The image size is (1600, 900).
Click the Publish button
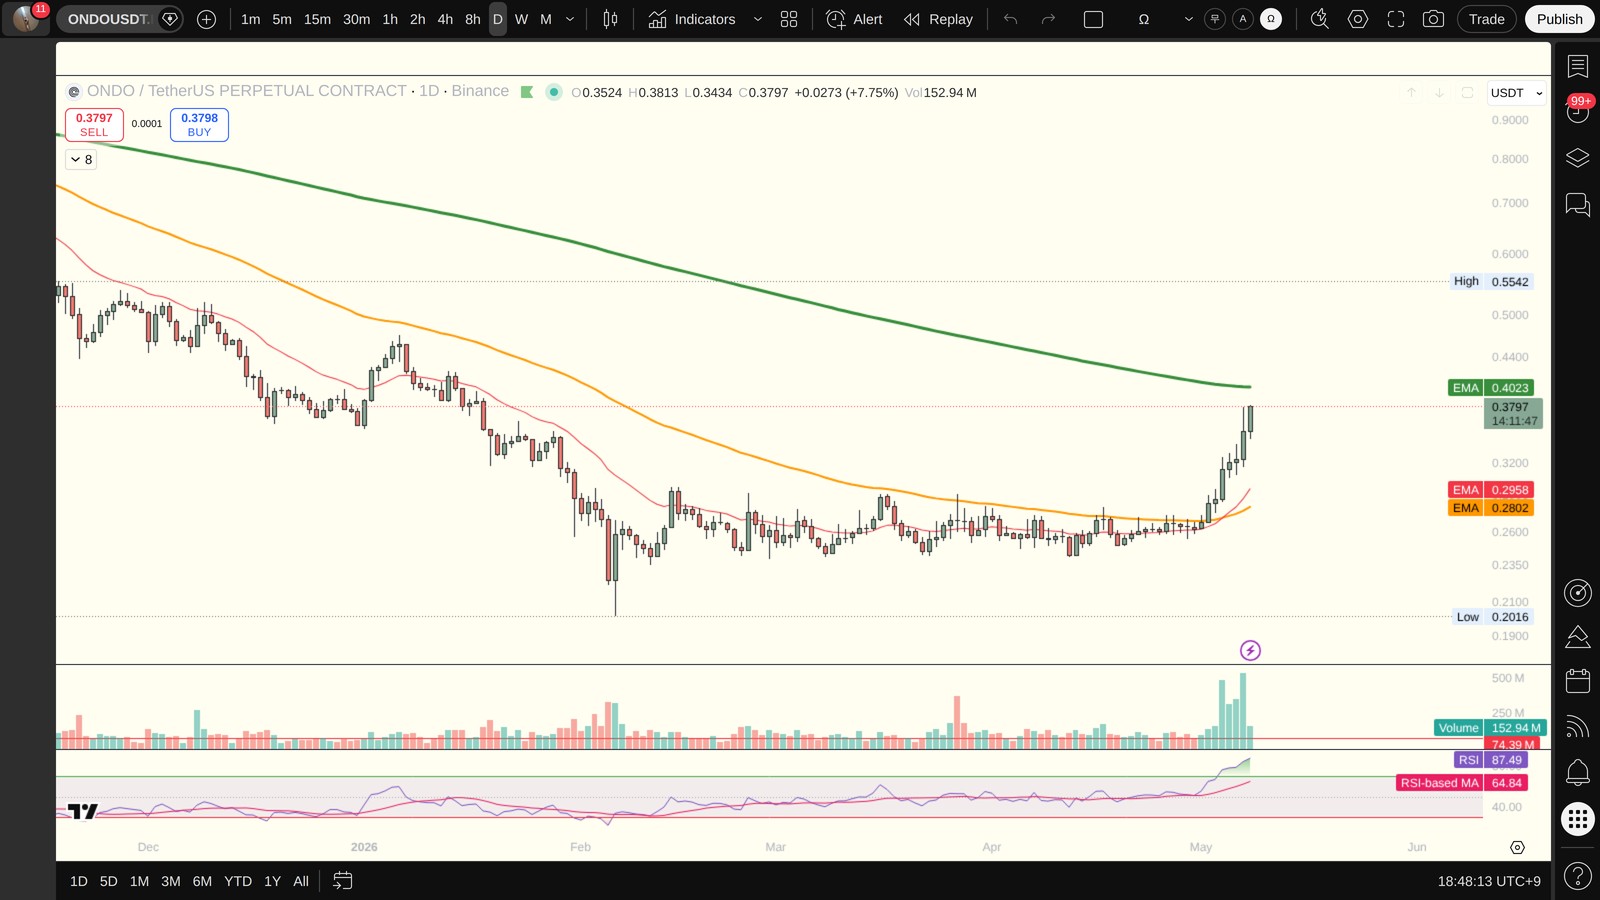(1559, 19)
